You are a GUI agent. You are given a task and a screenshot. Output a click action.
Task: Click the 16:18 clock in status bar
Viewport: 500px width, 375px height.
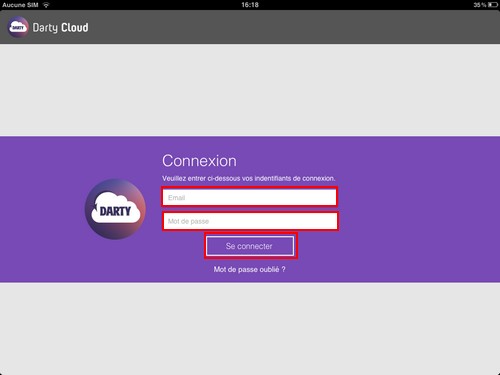(250, 5)
